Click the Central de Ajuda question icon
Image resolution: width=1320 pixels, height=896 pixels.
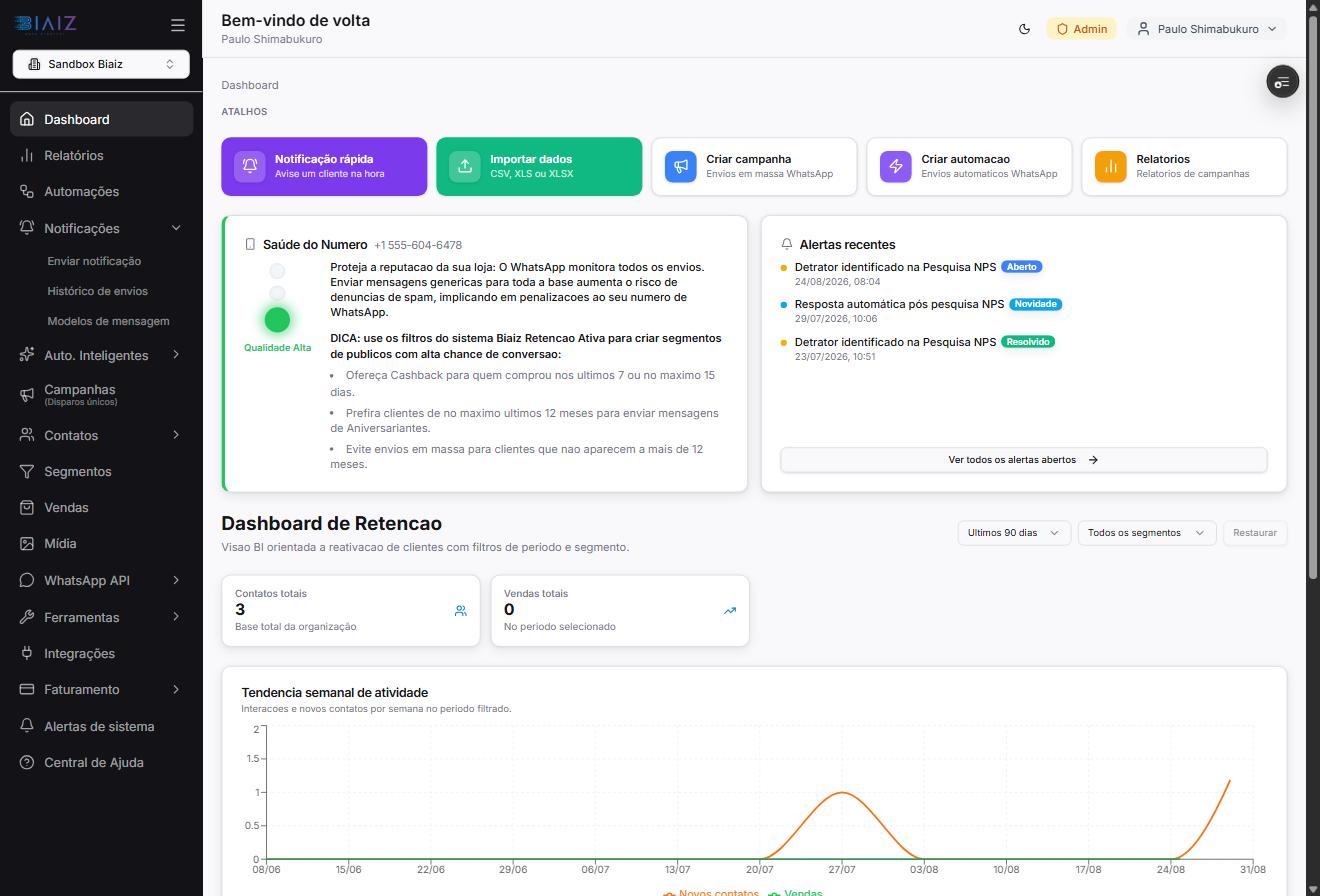[x=27, y=762]
